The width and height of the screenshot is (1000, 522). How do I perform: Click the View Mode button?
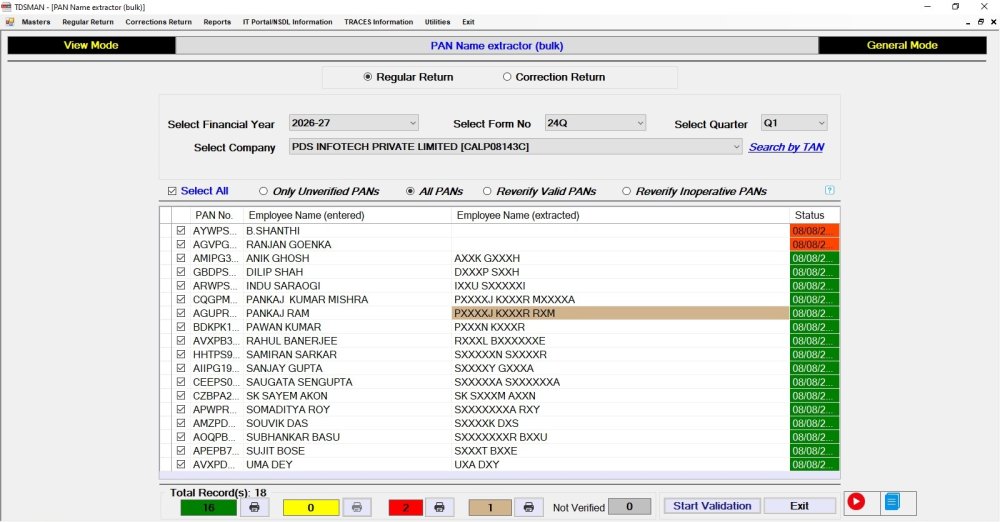pyautogui.click(x=91, y=45)
